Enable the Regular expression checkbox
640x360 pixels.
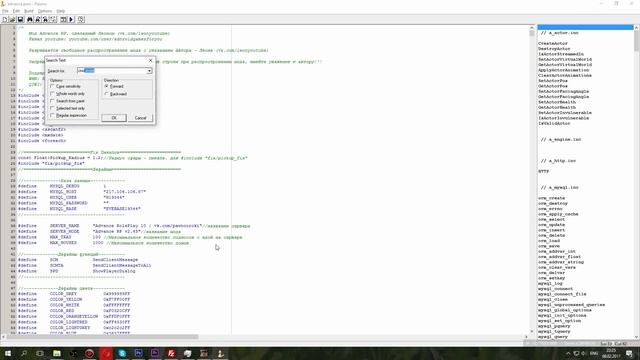tap(52, 116)
